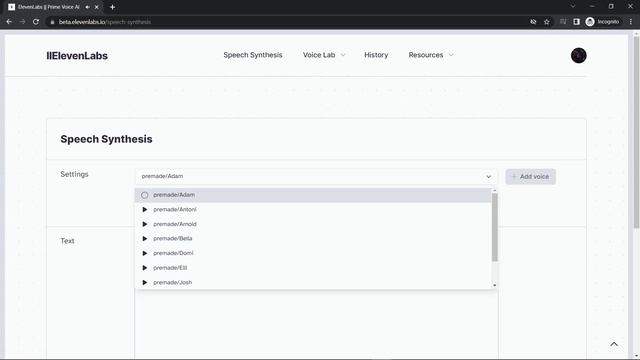Choose premade/Arnold voice option
640x360 pixels.
313,224
